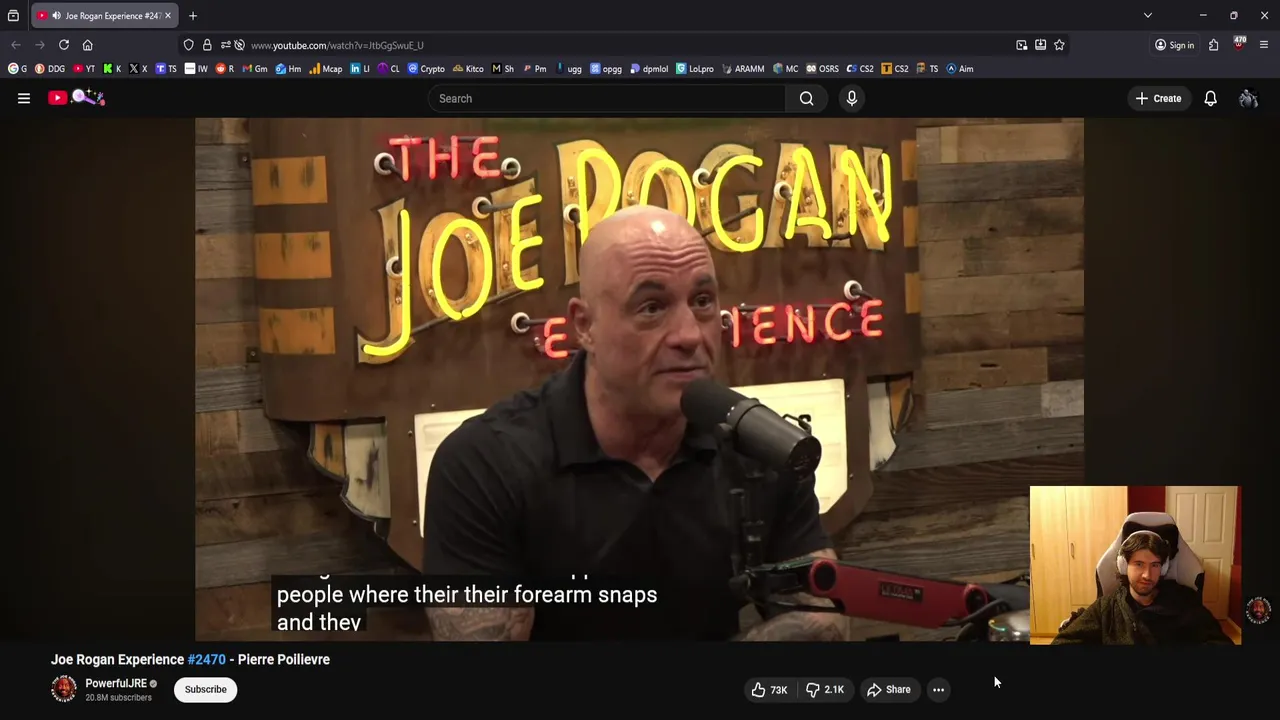
Task: Open the YouTube guide hamburger menu
Action: click(24, 98)
